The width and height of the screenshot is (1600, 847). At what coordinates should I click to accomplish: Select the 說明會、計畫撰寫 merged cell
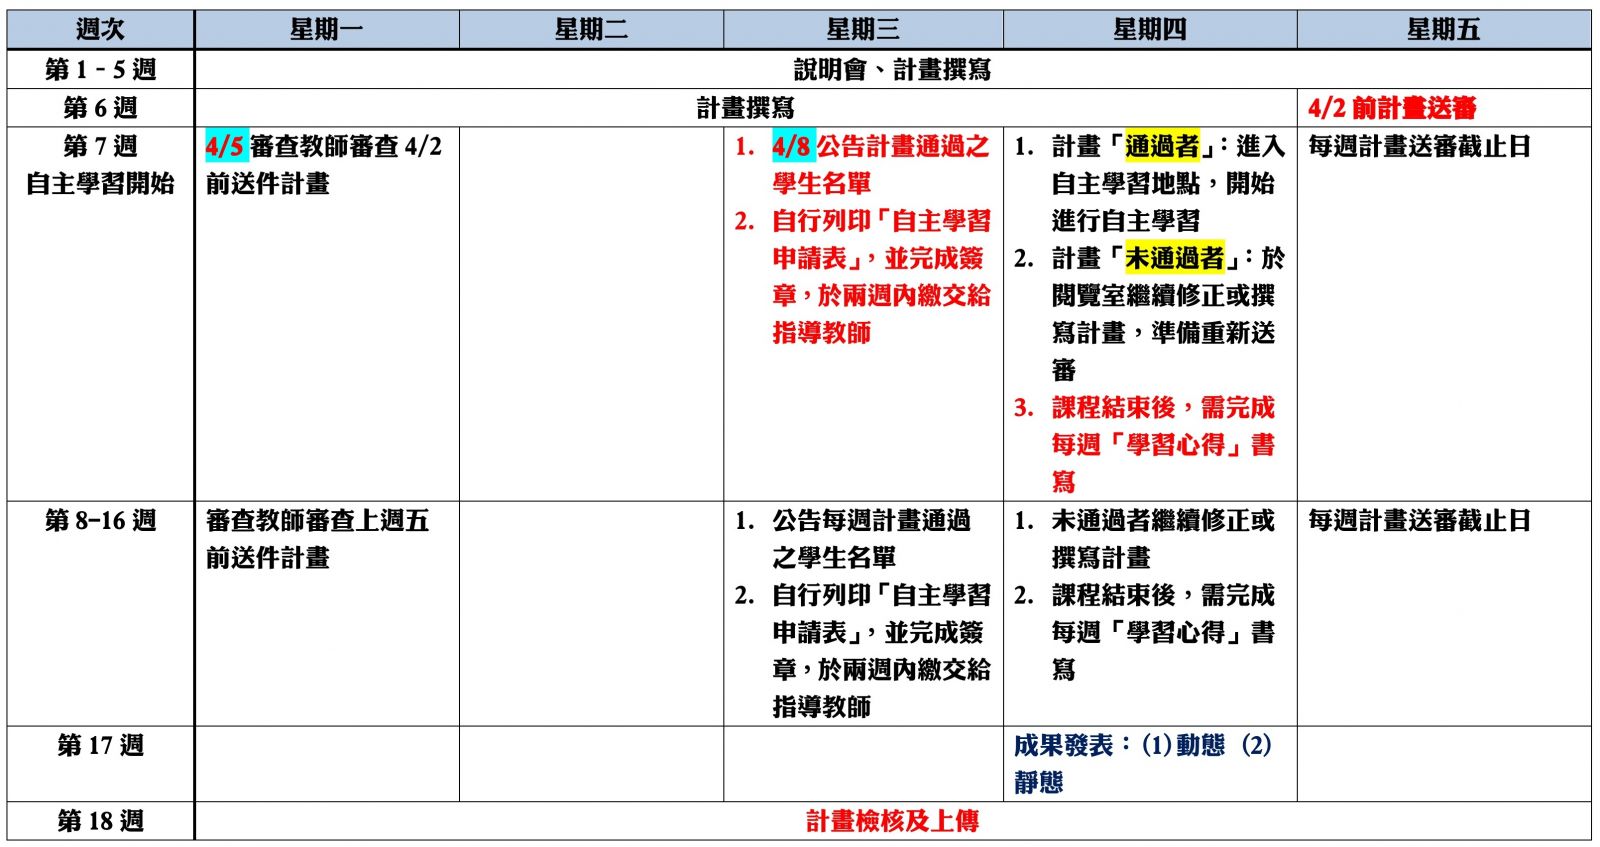click(x=892, y=69)
